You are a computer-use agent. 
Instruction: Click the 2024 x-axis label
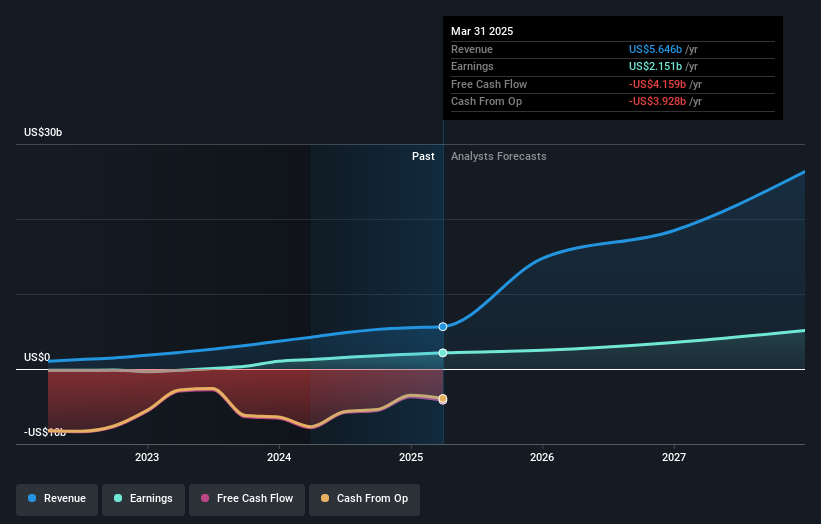279,458
